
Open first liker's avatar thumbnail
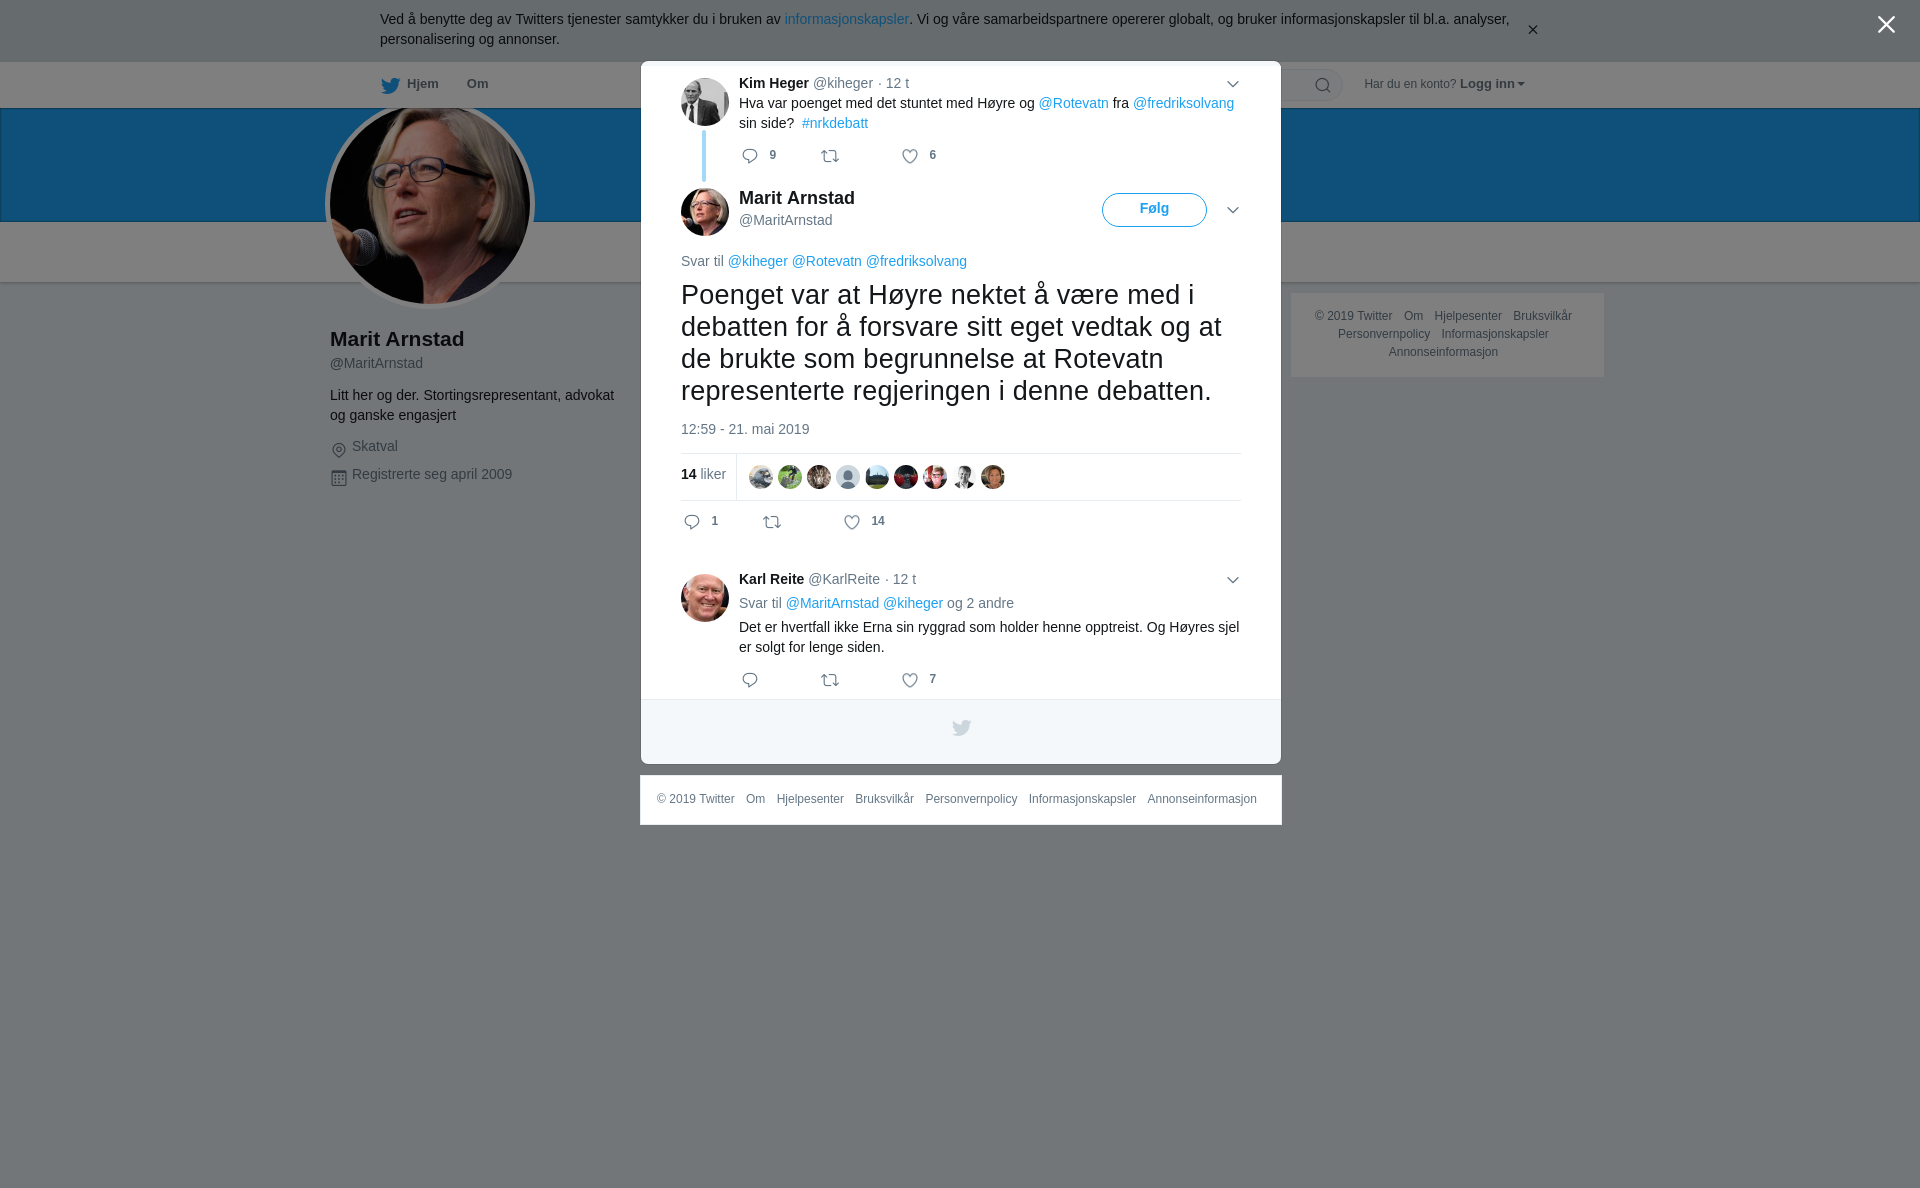761,477
